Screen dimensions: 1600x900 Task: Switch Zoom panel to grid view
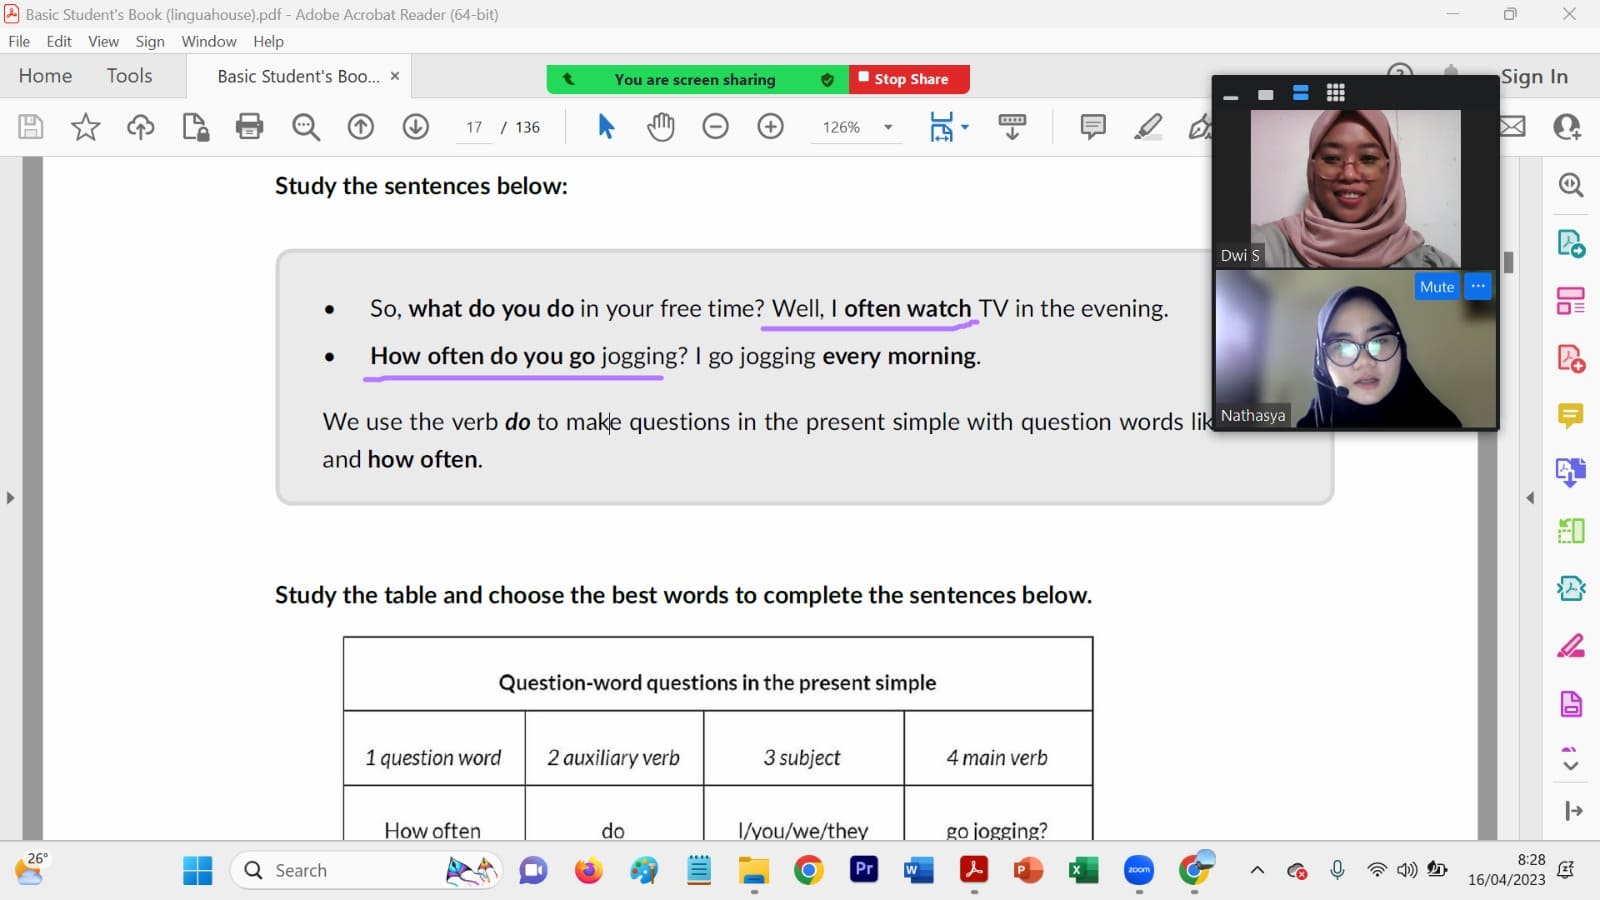pyautogui.click(x=1335, y=93)
